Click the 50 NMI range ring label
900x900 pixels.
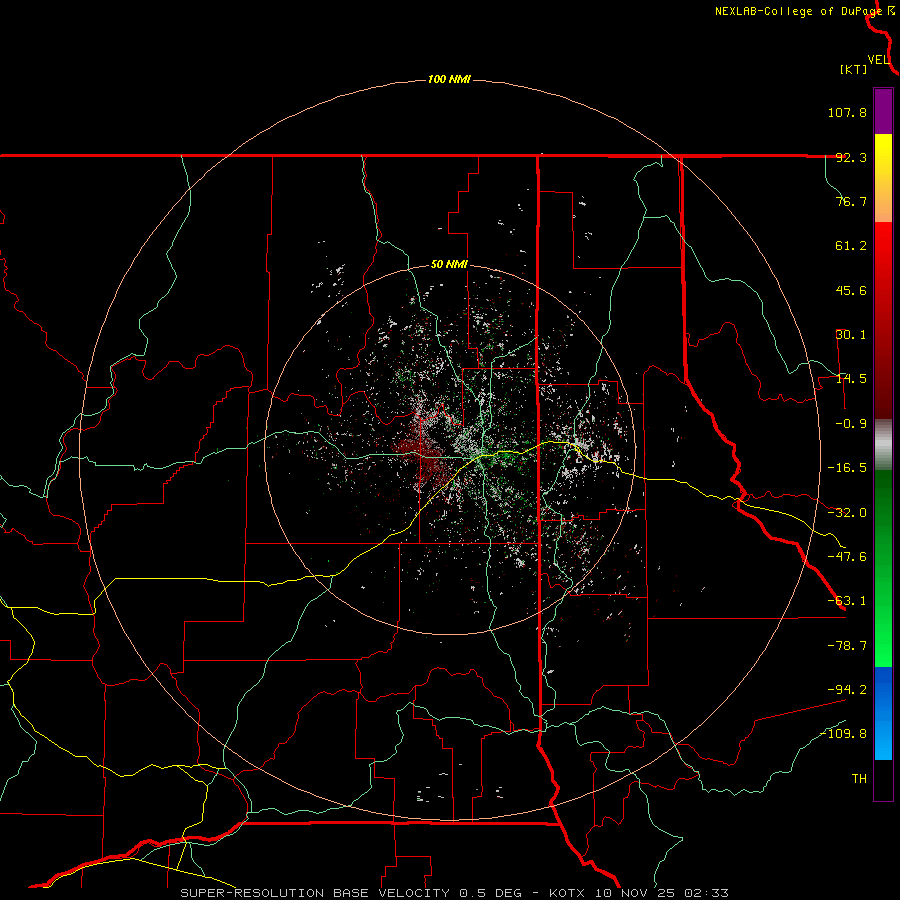pos(449,265)
